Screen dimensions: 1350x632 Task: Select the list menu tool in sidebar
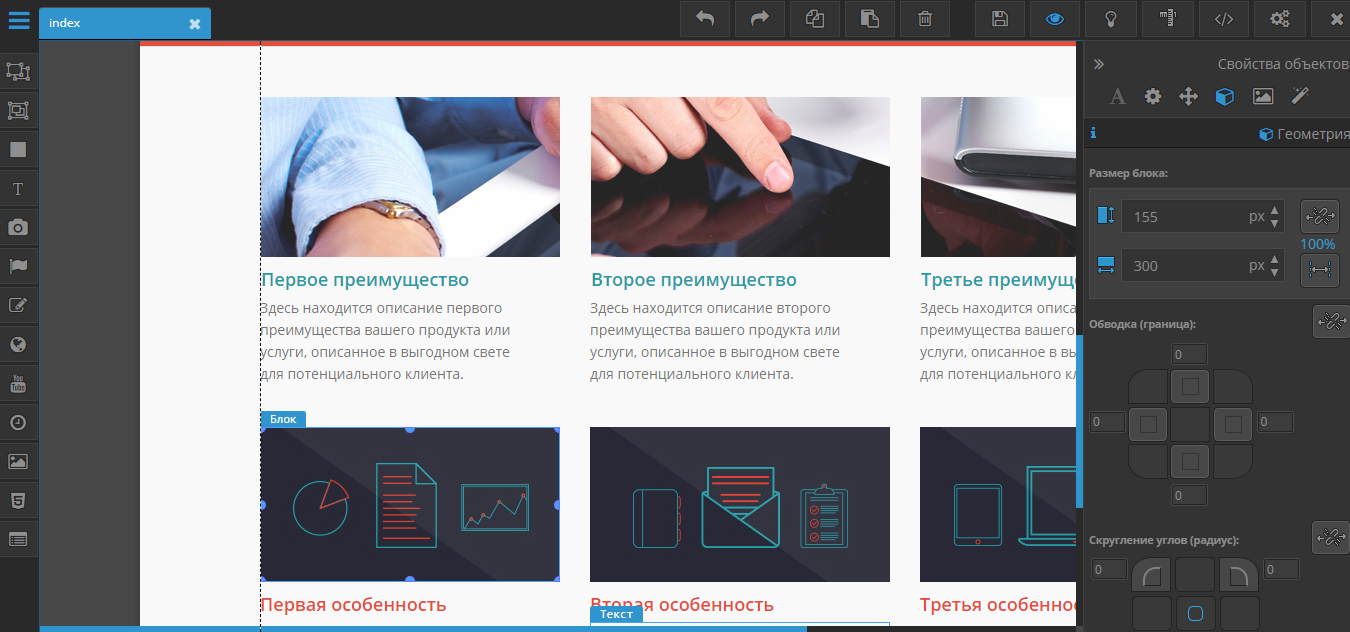(x=18, y=539)
